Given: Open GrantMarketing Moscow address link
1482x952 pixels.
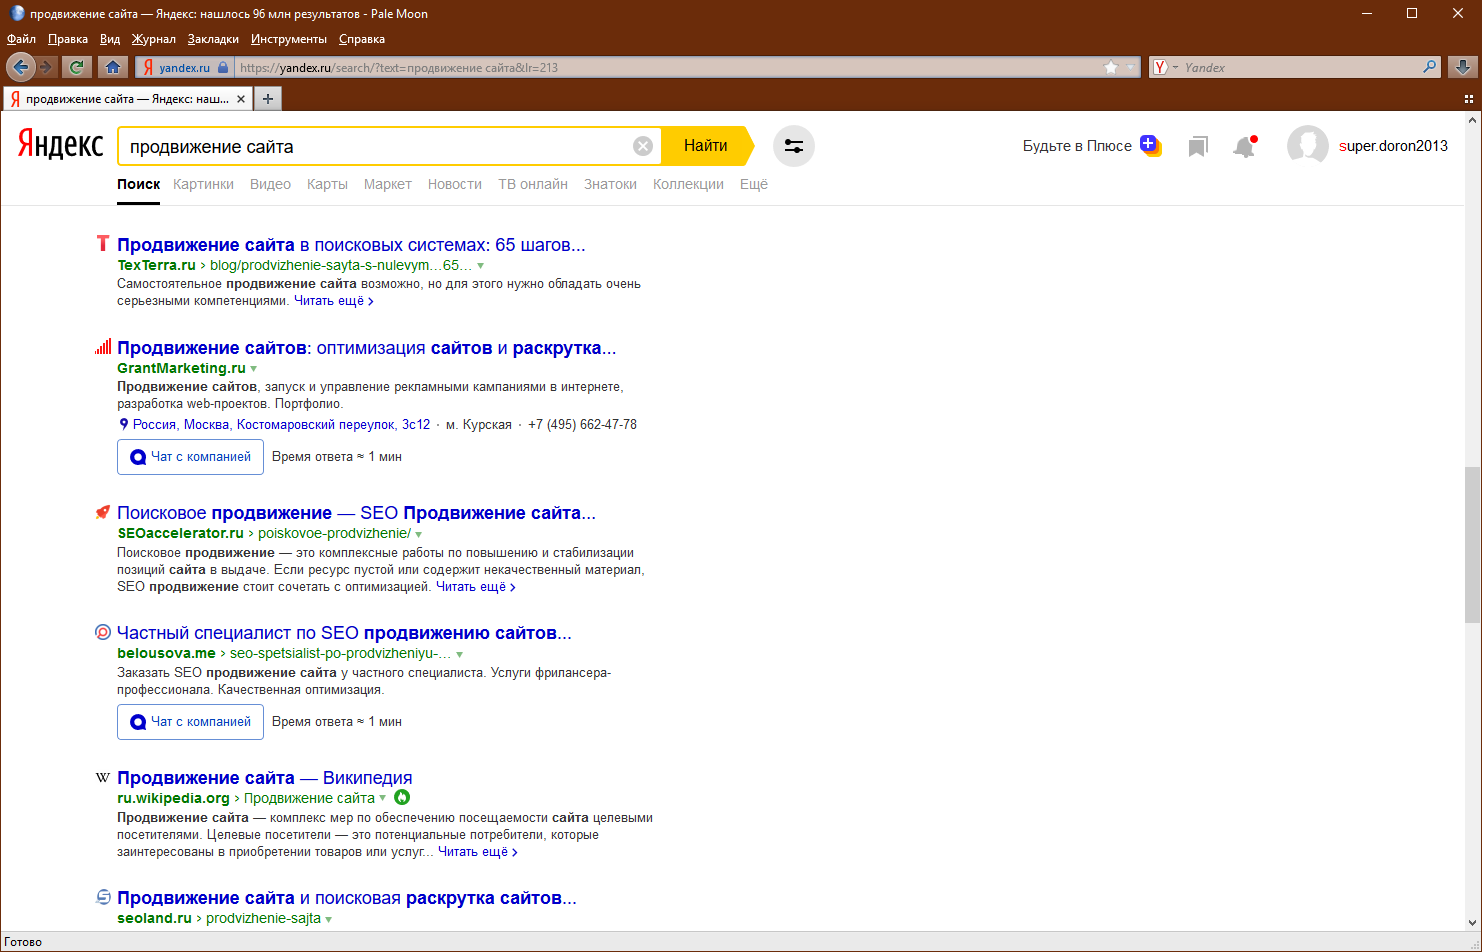Looking at the screenshot, I should (x=282, y=425).
